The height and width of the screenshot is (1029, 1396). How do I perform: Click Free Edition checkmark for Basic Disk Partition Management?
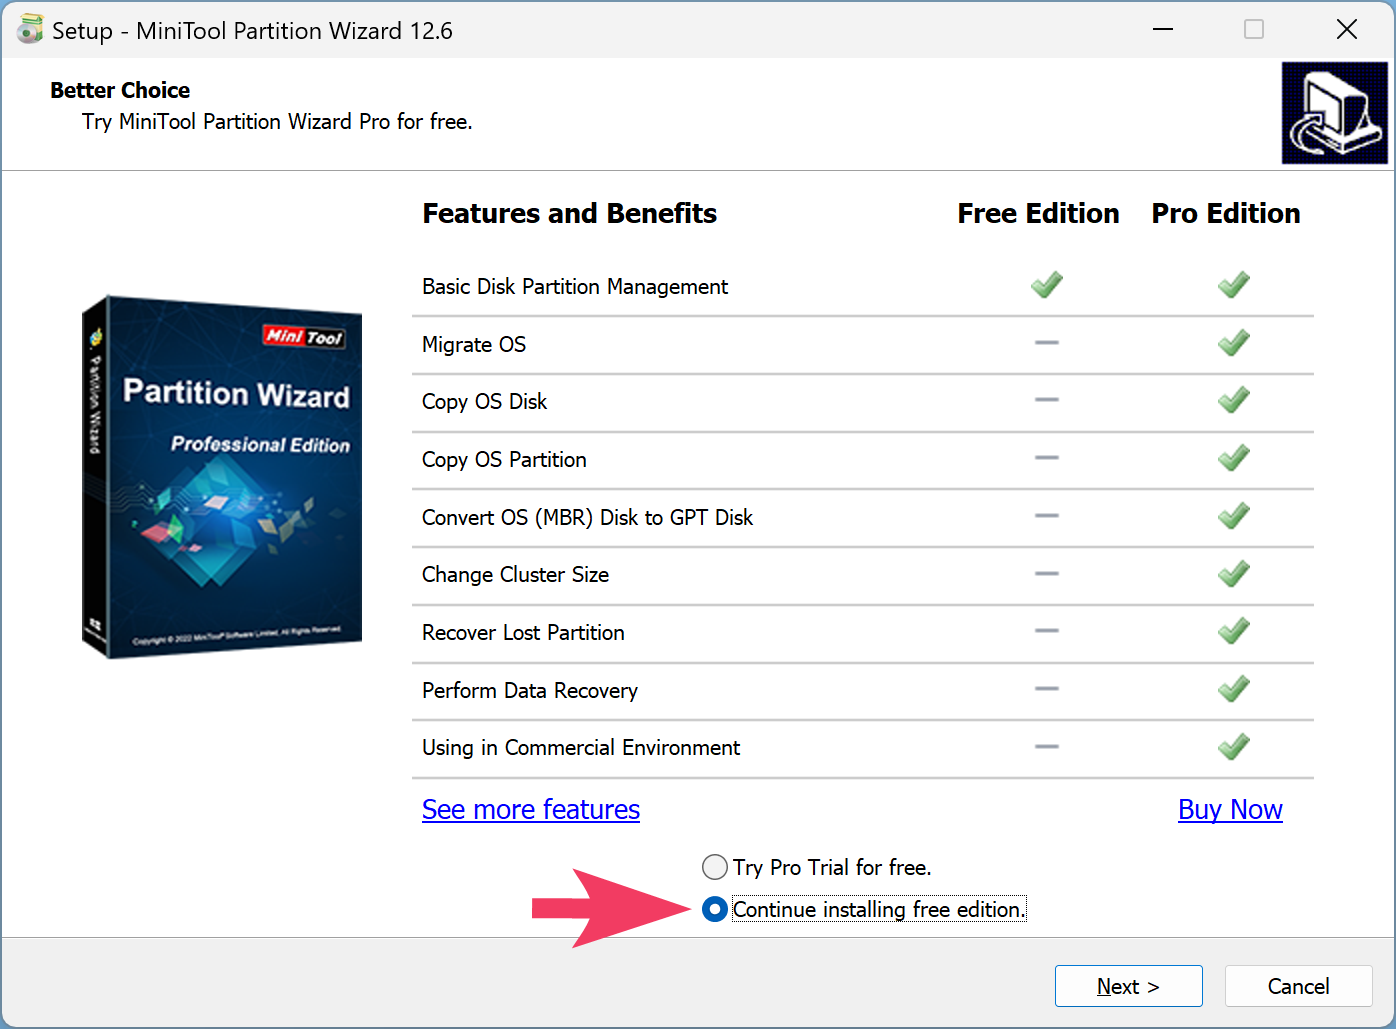coord(1047,285)
